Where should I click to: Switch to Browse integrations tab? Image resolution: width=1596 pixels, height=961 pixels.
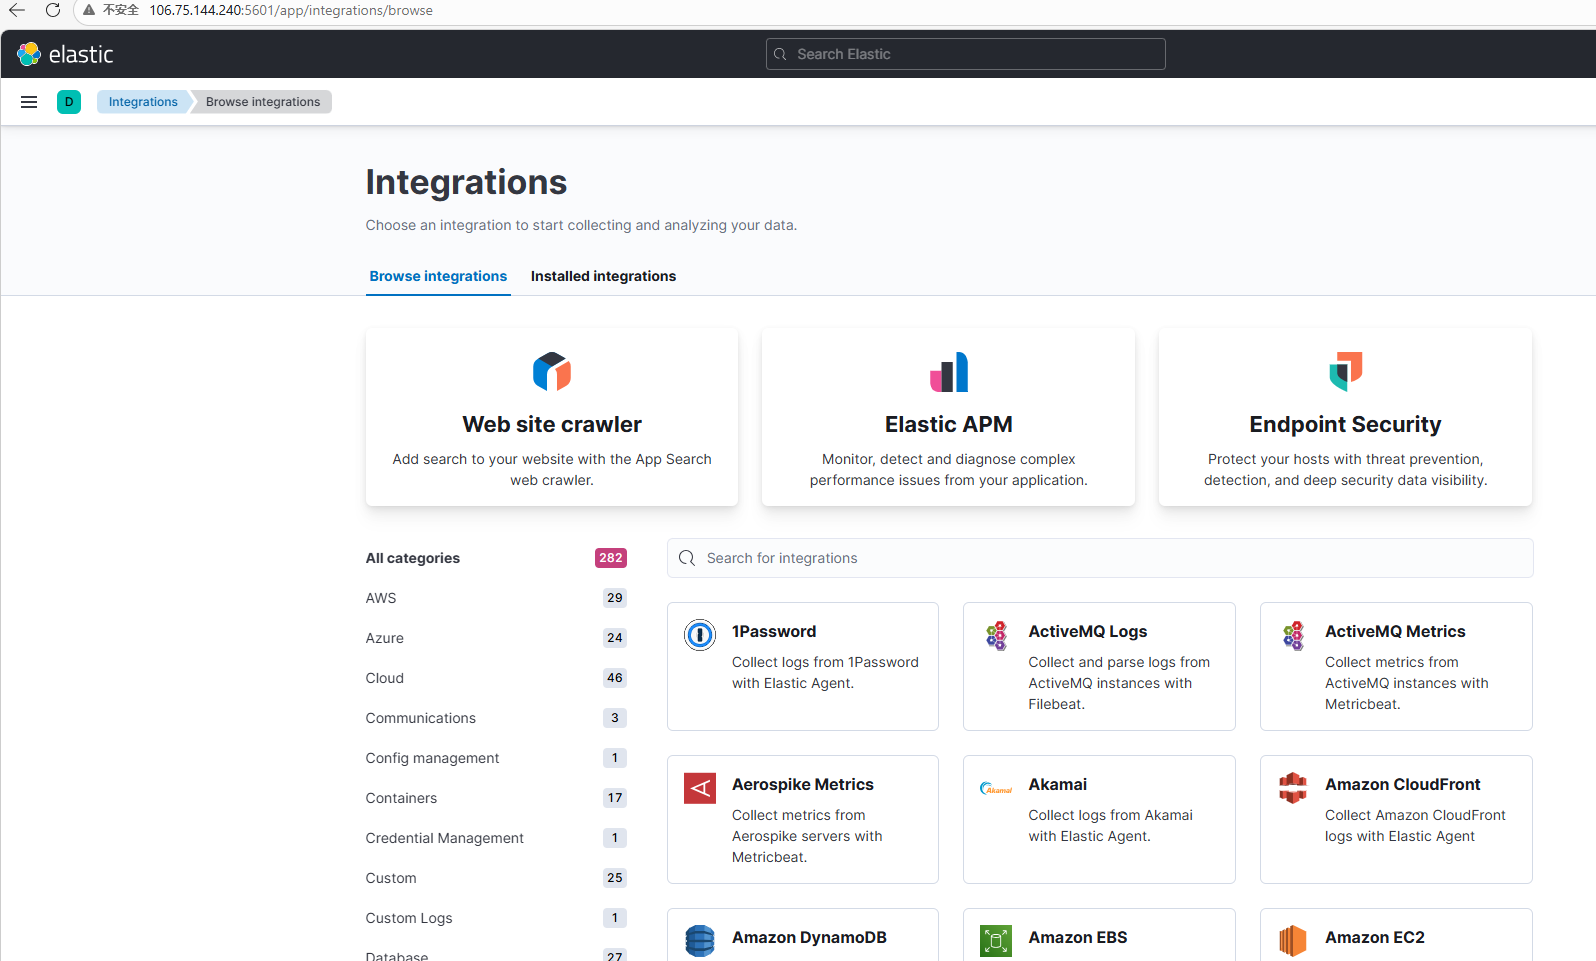[438, 276]
